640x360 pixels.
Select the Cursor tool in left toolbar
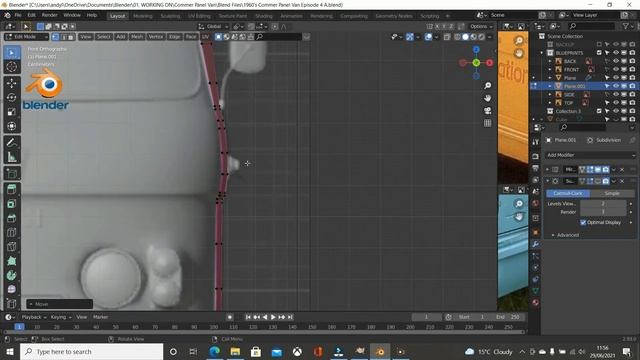(x=12, y=67)
